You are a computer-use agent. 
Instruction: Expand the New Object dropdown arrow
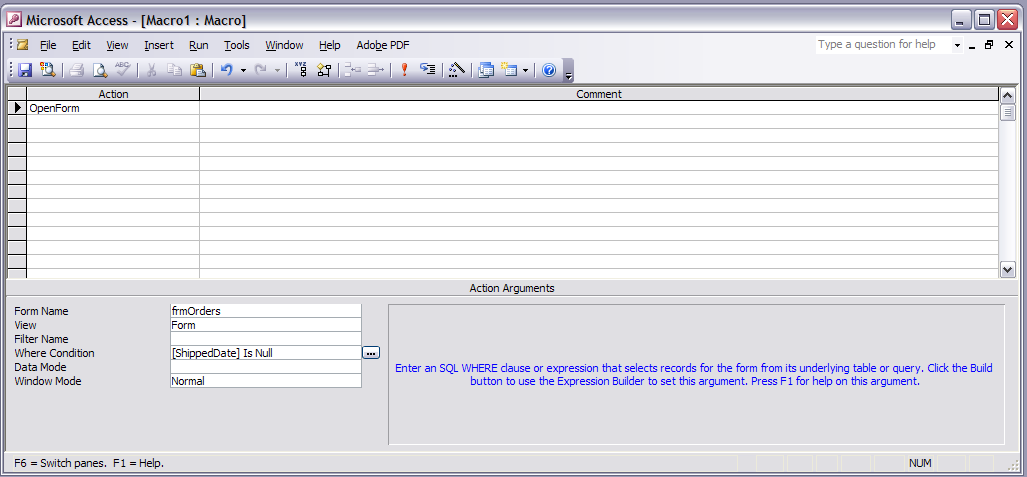click(525, 70)
